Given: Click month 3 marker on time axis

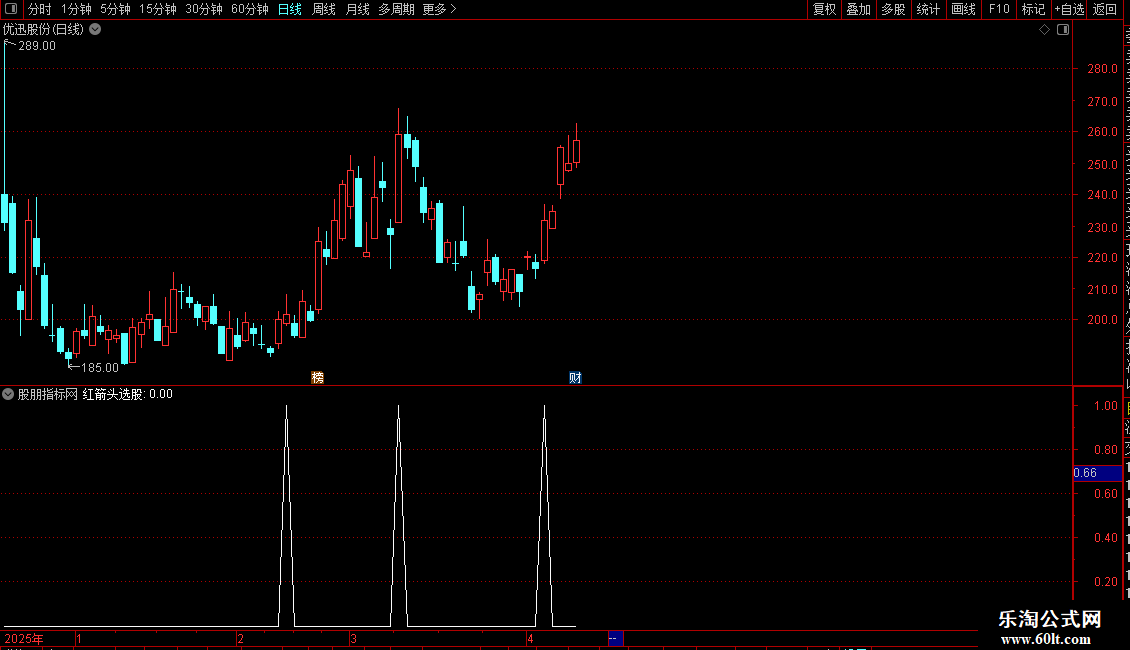Looking at the screenshot, I should point(353,638).
